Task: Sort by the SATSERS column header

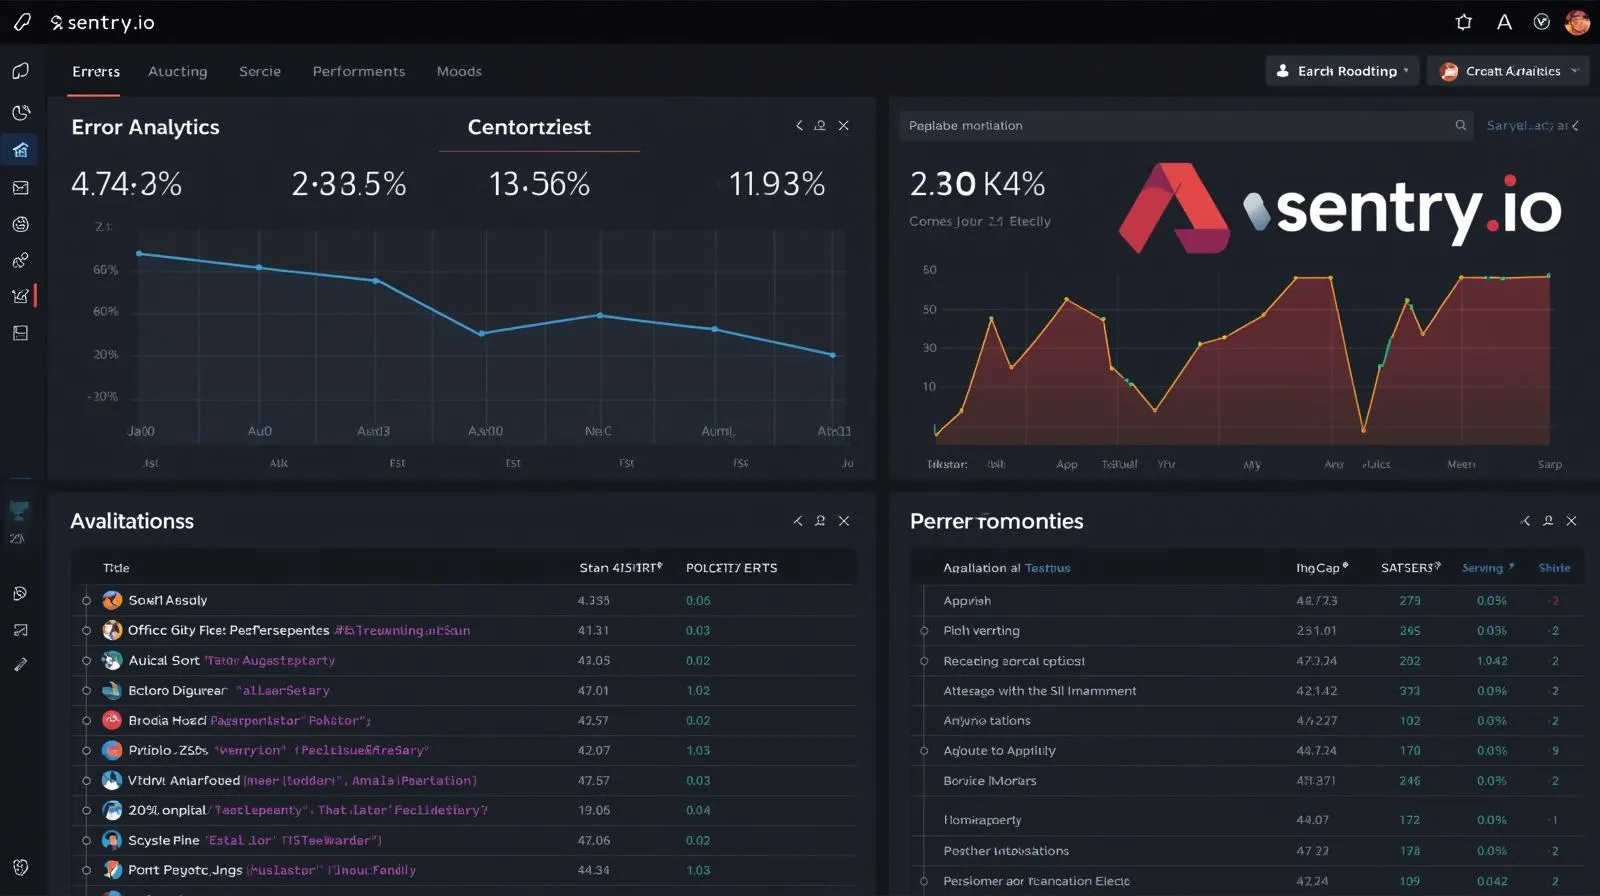Action: point(1410,567)
